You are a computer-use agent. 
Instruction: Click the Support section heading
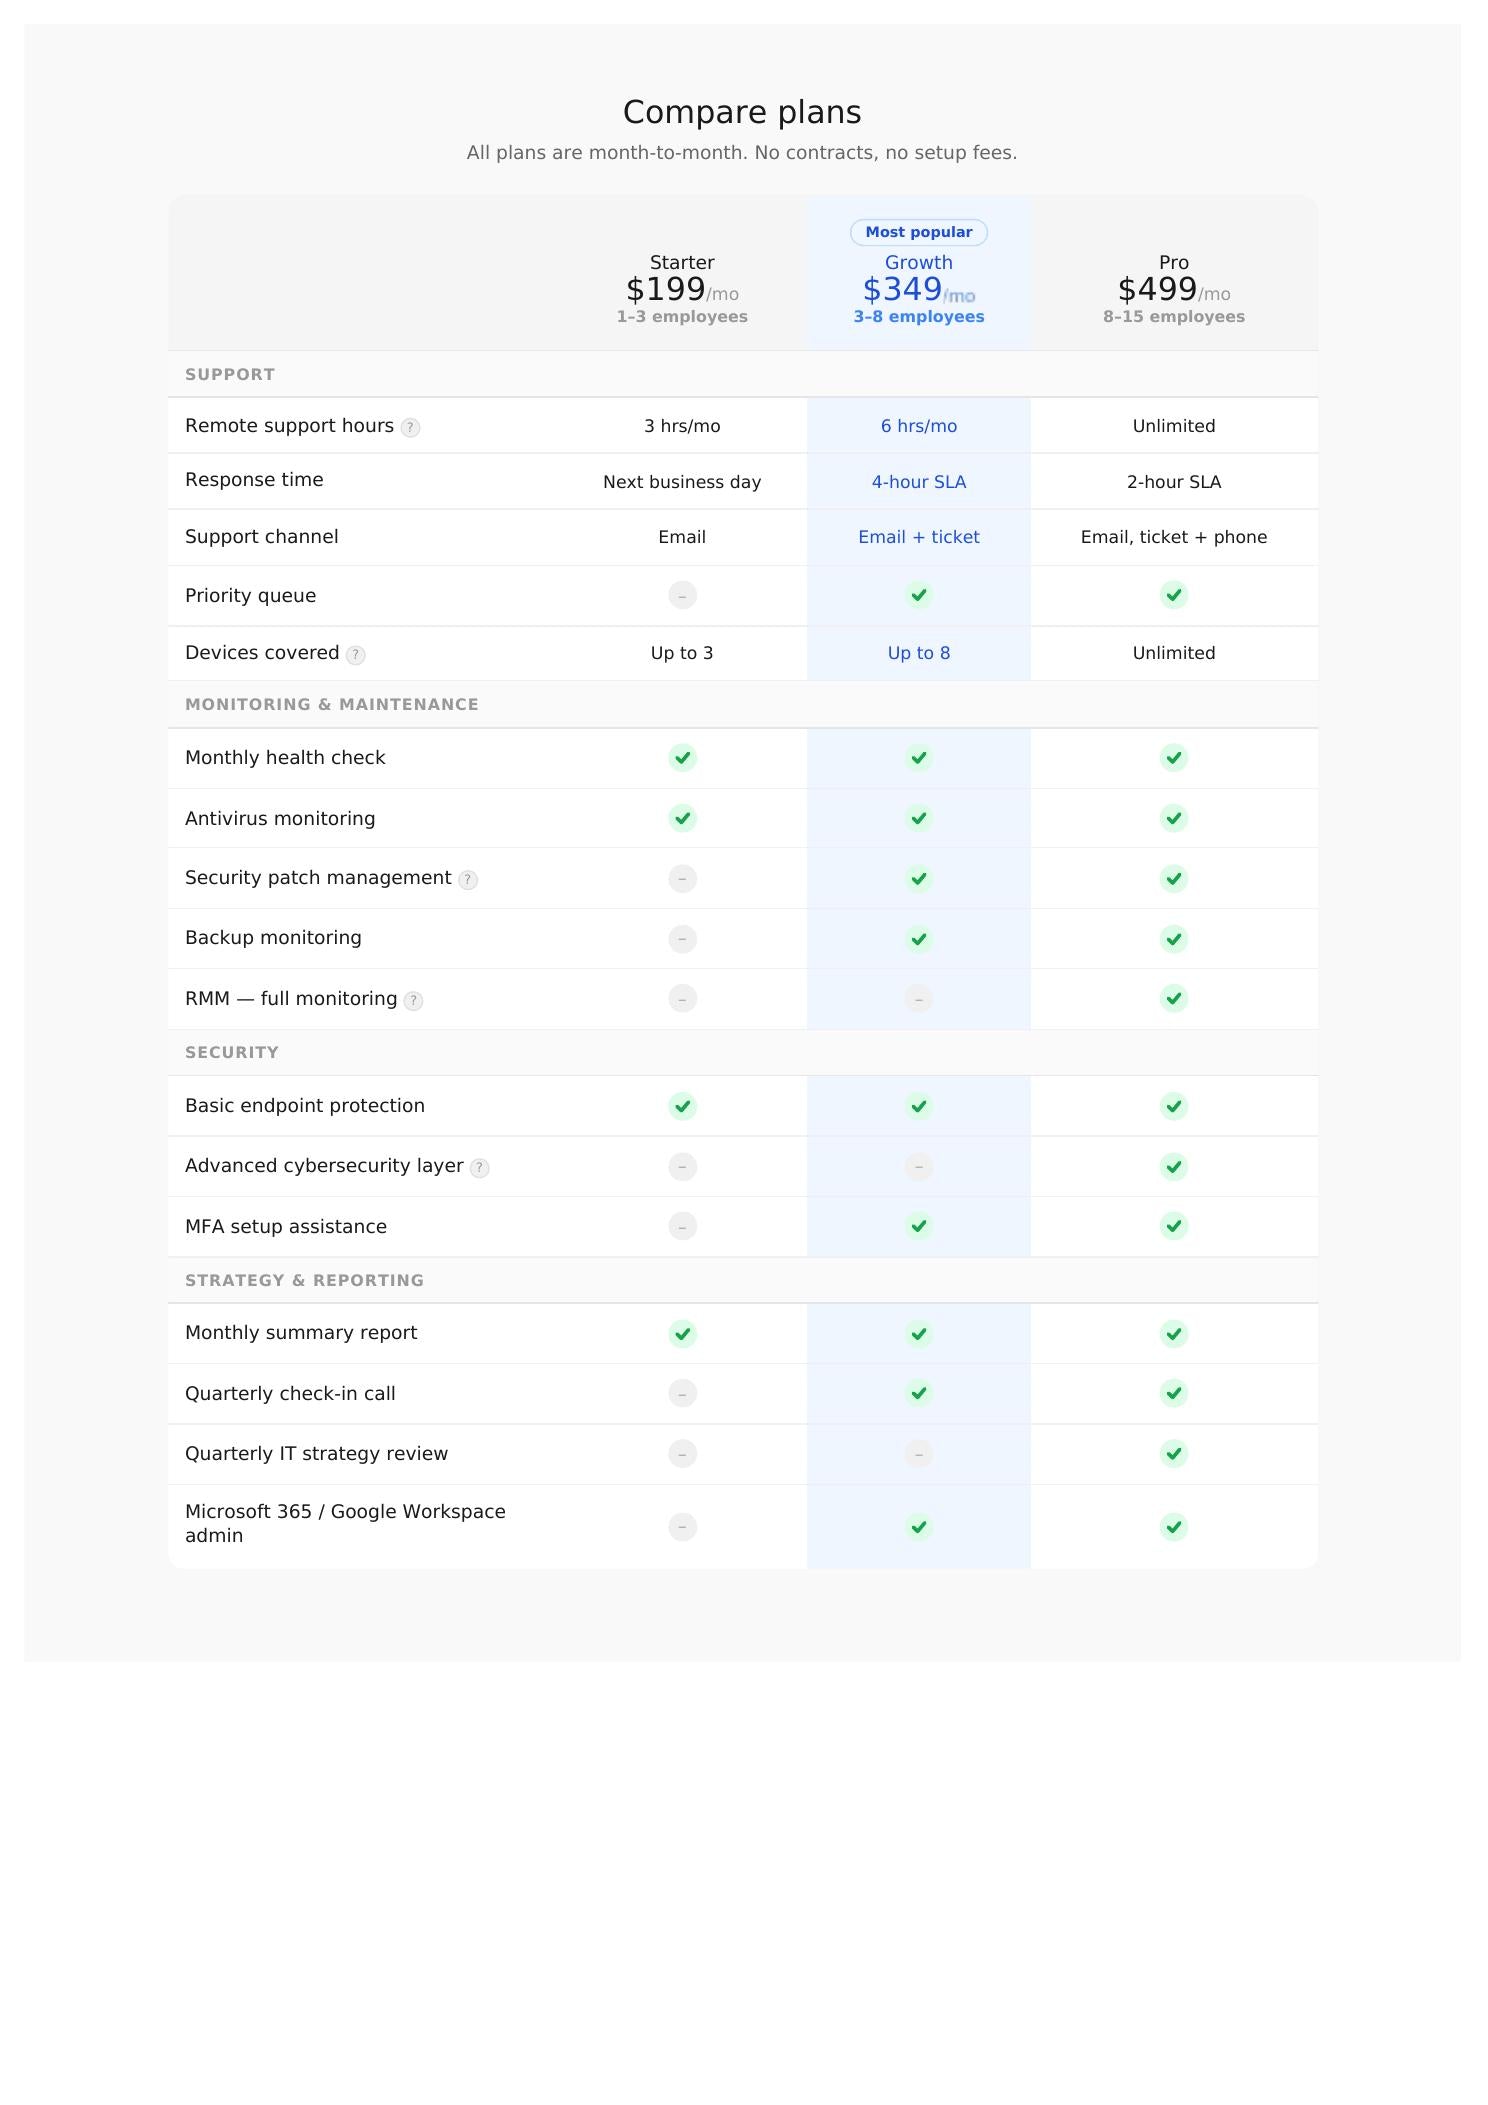[x=230, y=375]
